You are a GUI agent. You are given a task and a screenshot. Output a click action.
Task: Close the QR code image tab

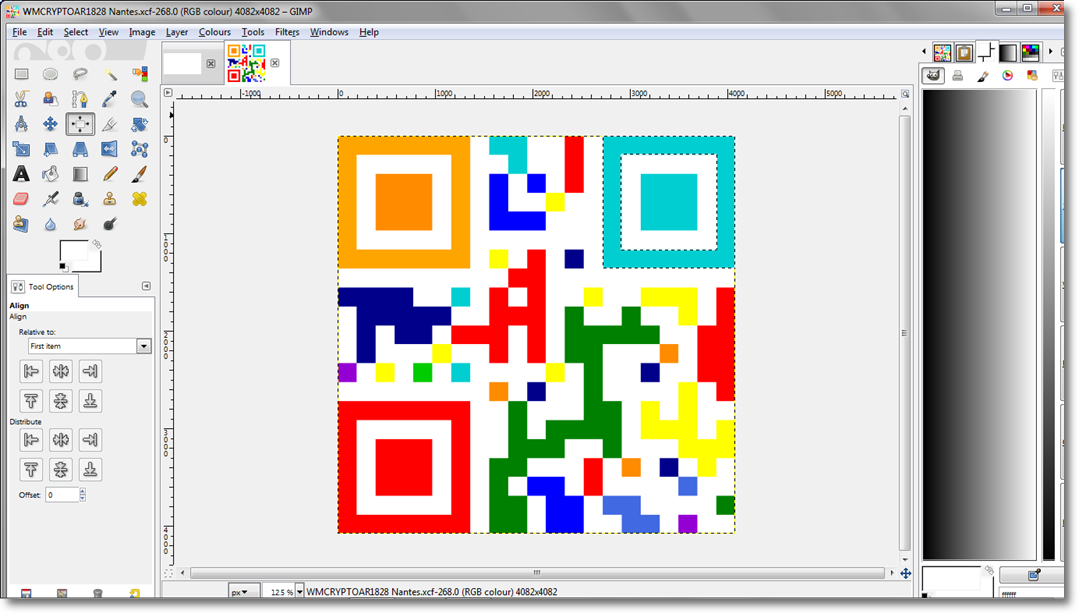point(275,63)
